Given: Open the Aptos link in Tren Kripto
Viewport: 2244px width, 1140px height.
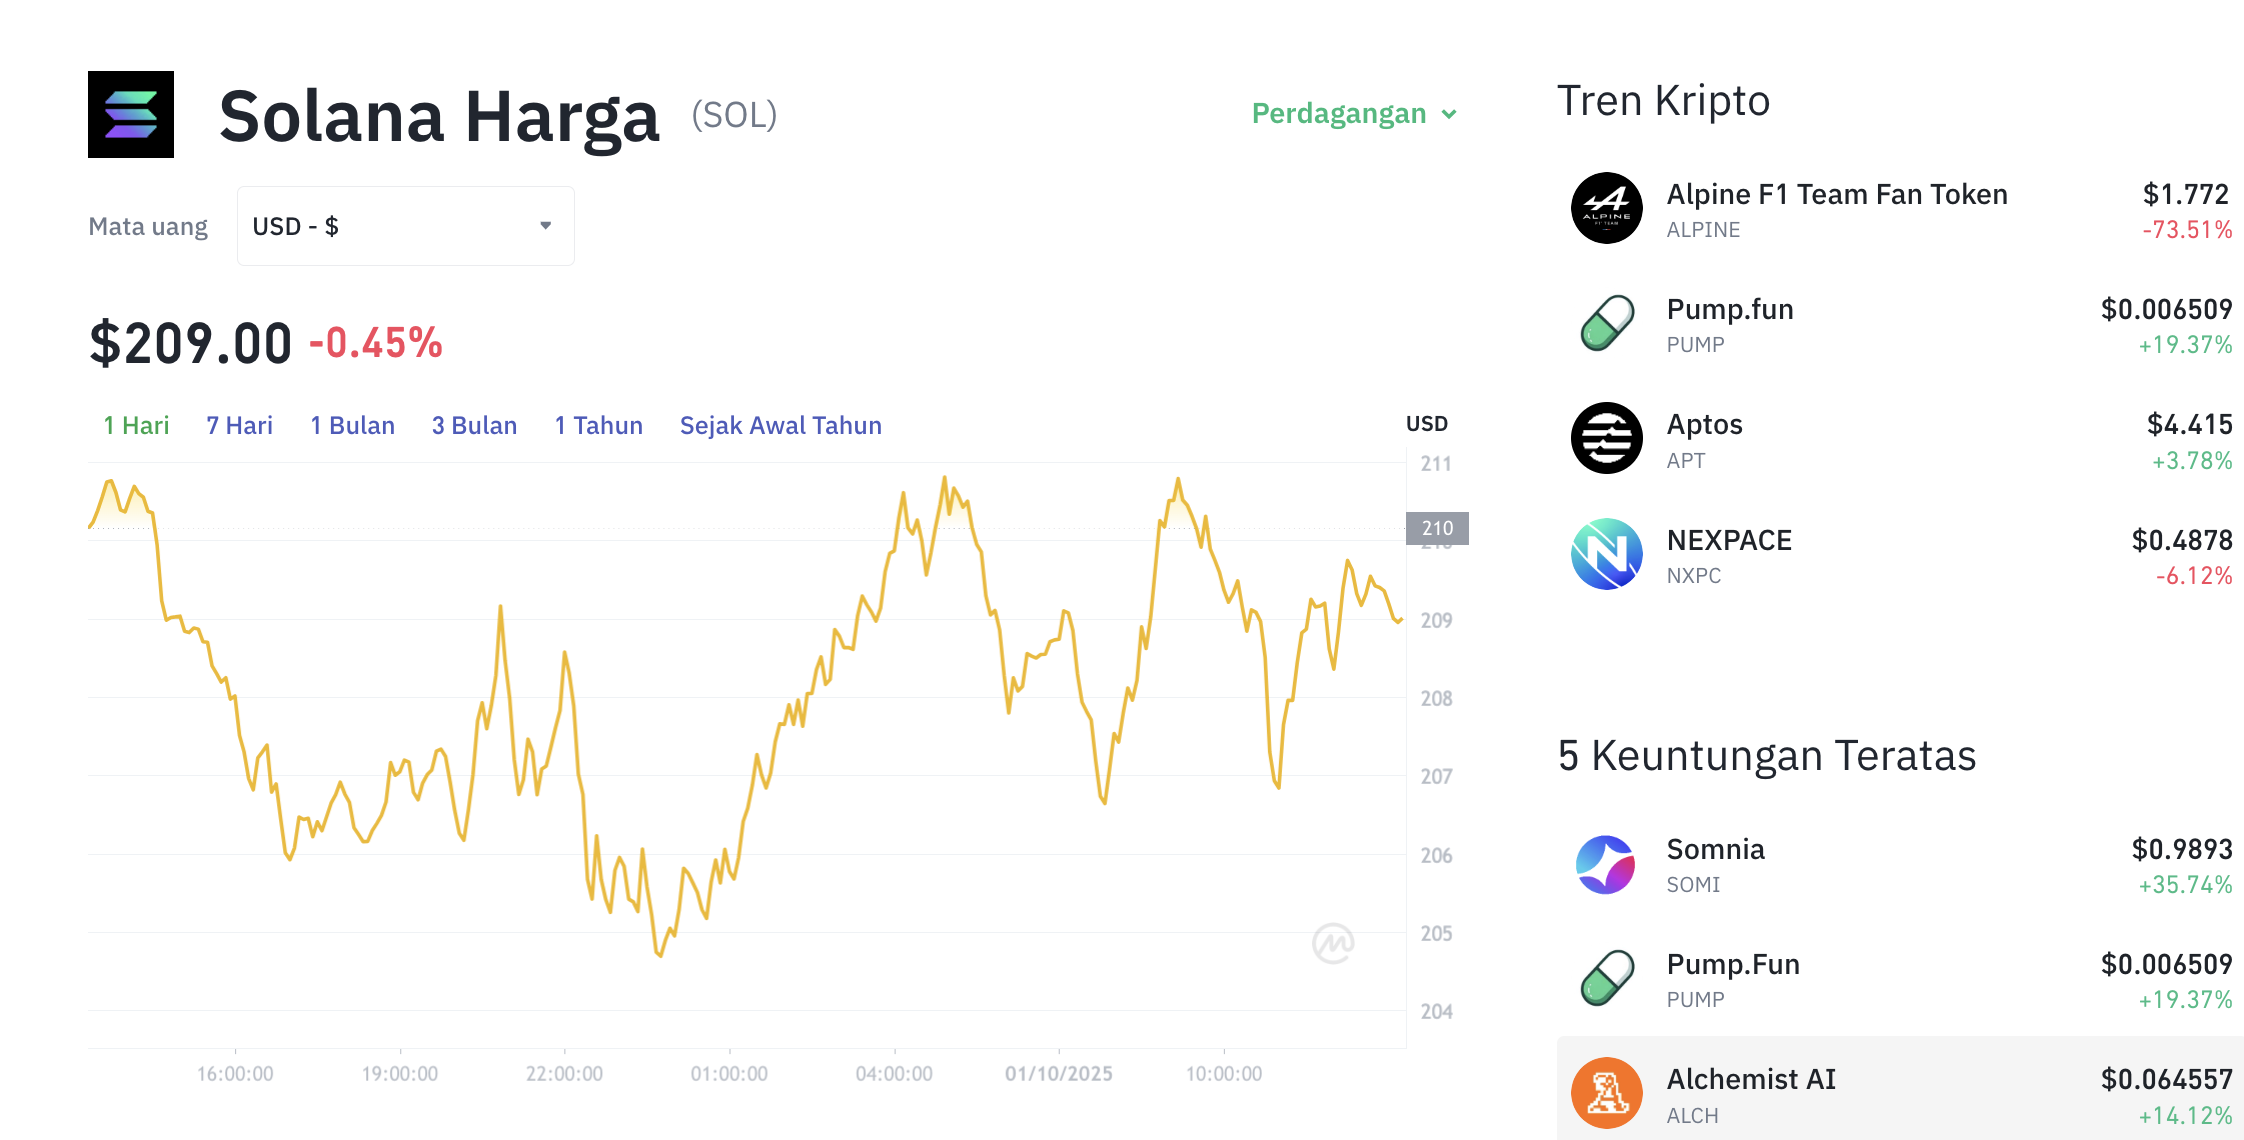Looking at the screenshot, I should 1704,425.
